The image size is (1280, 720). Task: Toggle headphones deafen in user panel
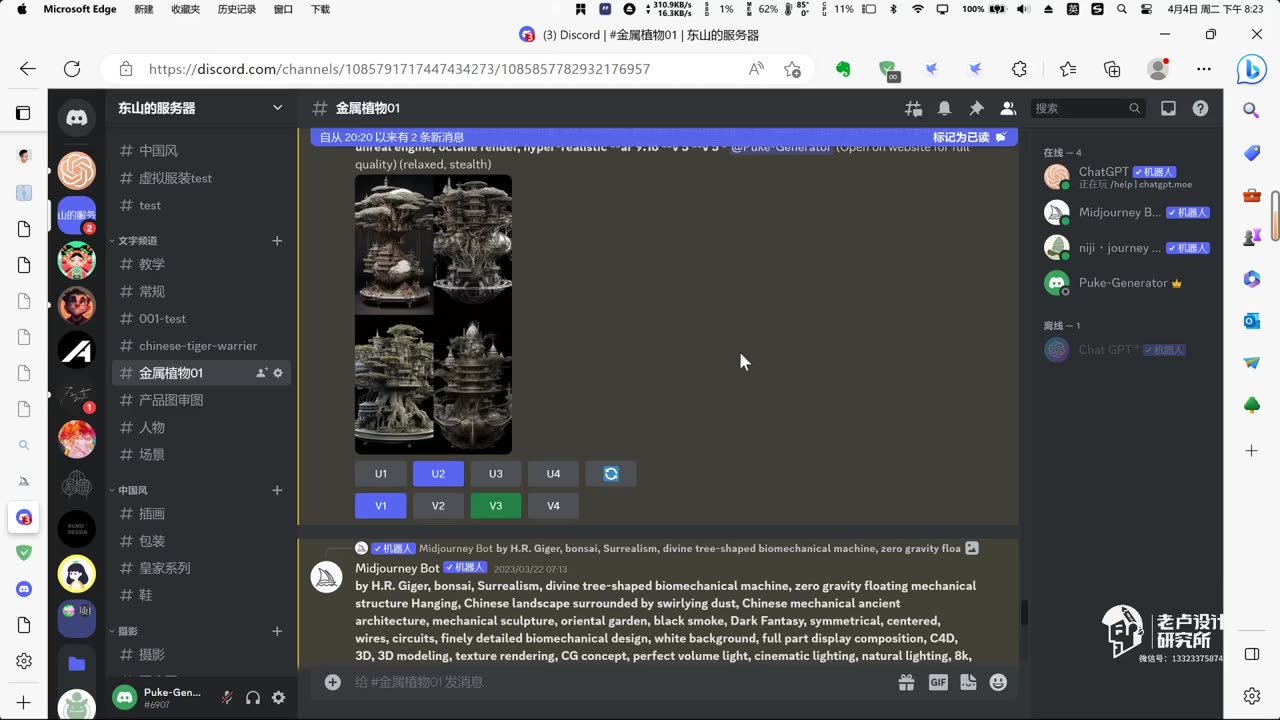coord(253,698)
